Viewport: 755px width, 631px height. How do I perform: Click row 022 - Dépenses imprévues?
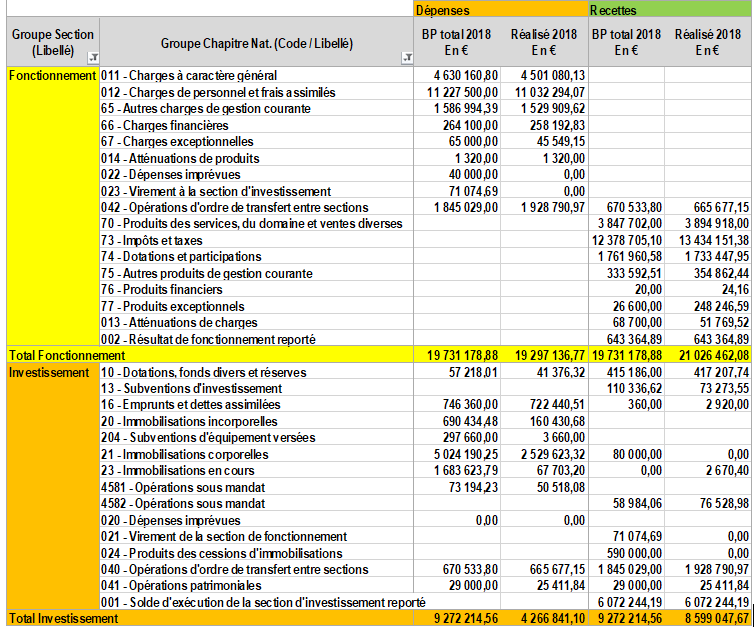170,174
